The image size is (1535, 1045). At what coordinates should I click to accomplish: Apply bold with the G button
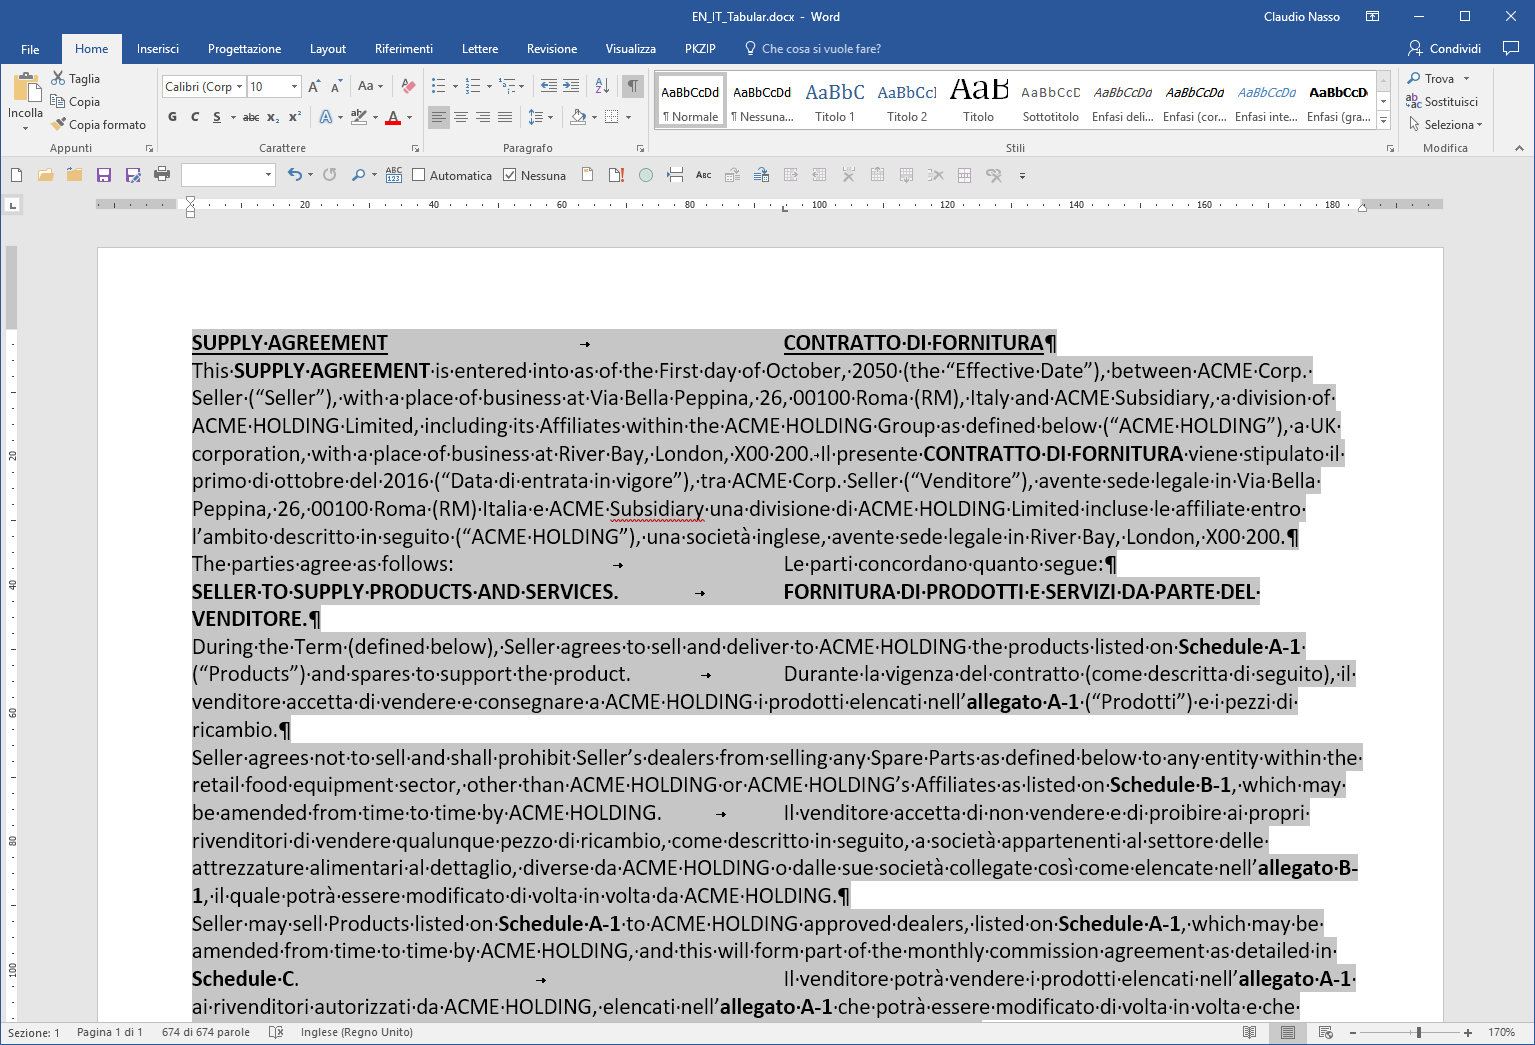[x=172, y=117]
